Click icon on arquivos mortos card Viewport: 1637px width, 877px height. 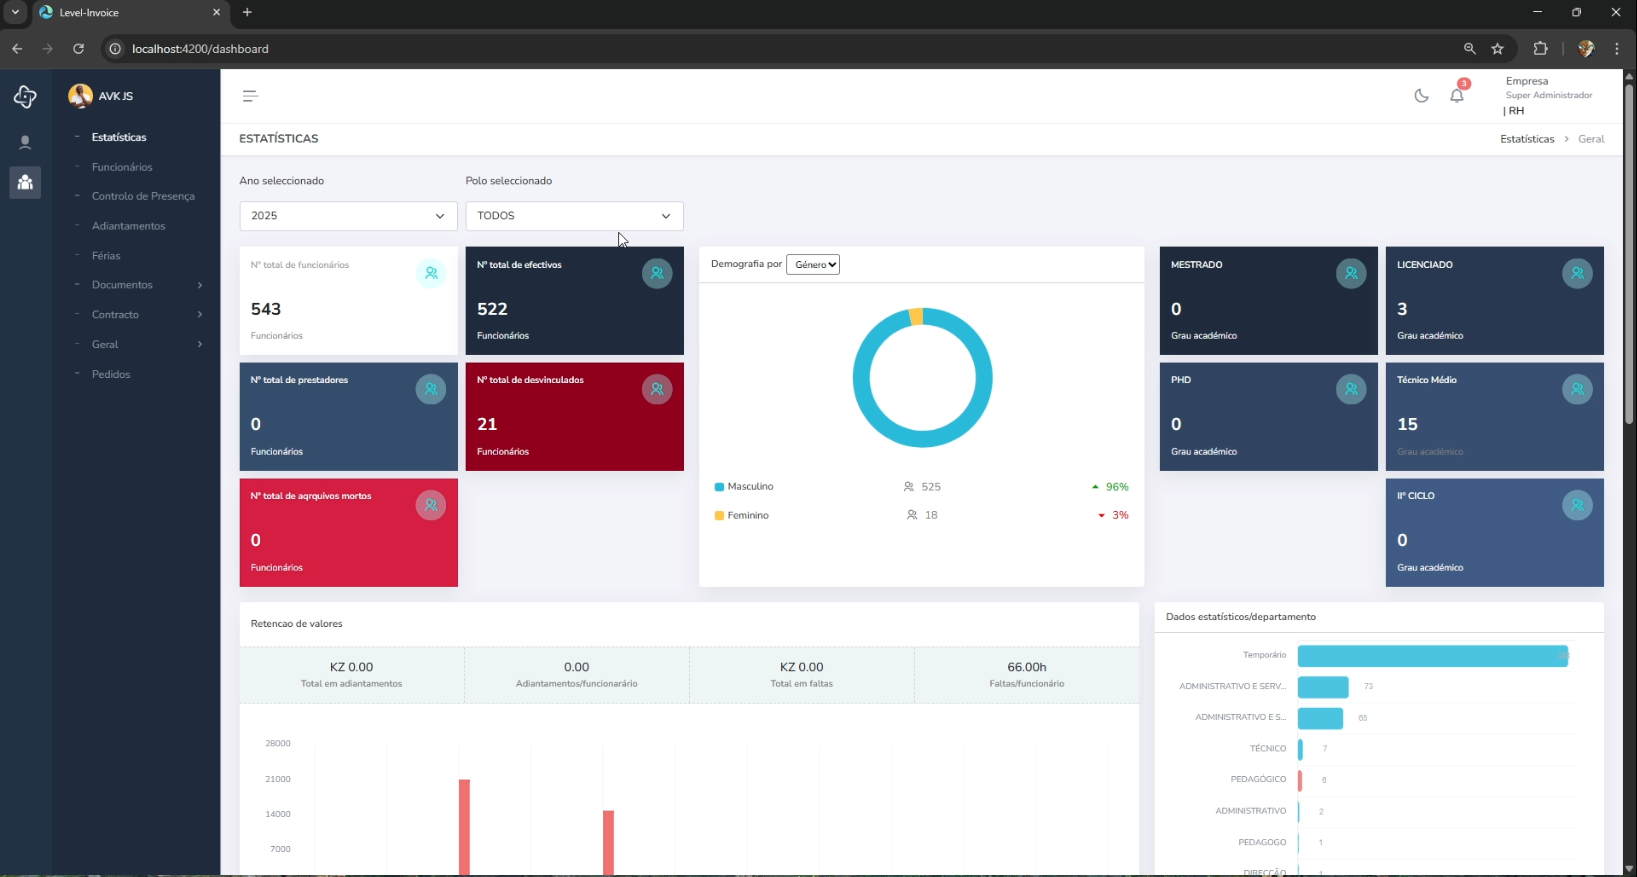[x=431, y=505]
